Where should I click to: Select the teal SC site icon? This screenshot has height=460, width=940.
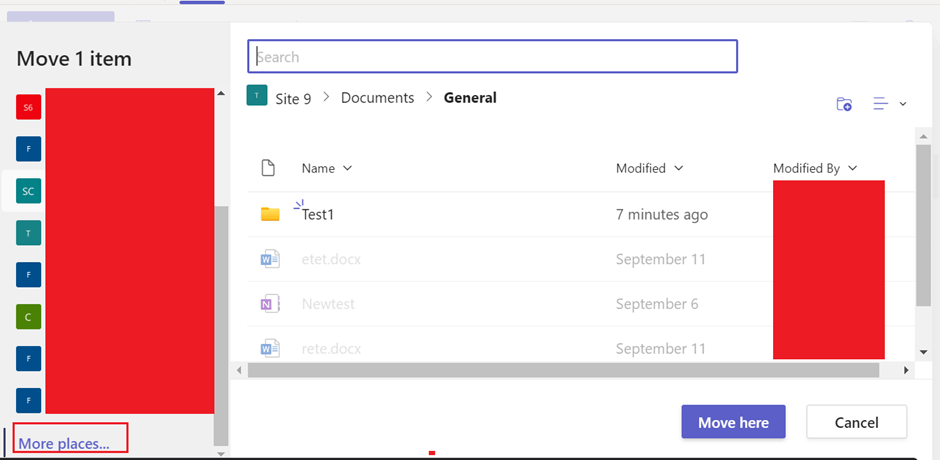coord(28,191)
